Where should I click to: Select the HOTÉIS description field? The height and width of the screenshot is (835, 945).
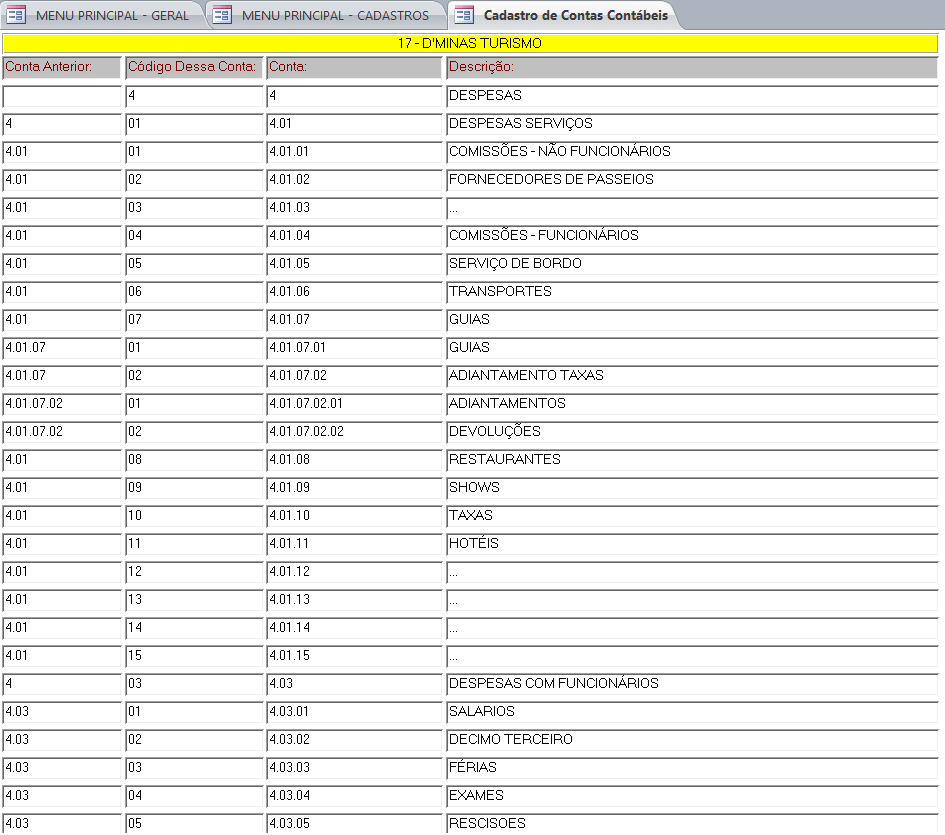coord(690,544)
